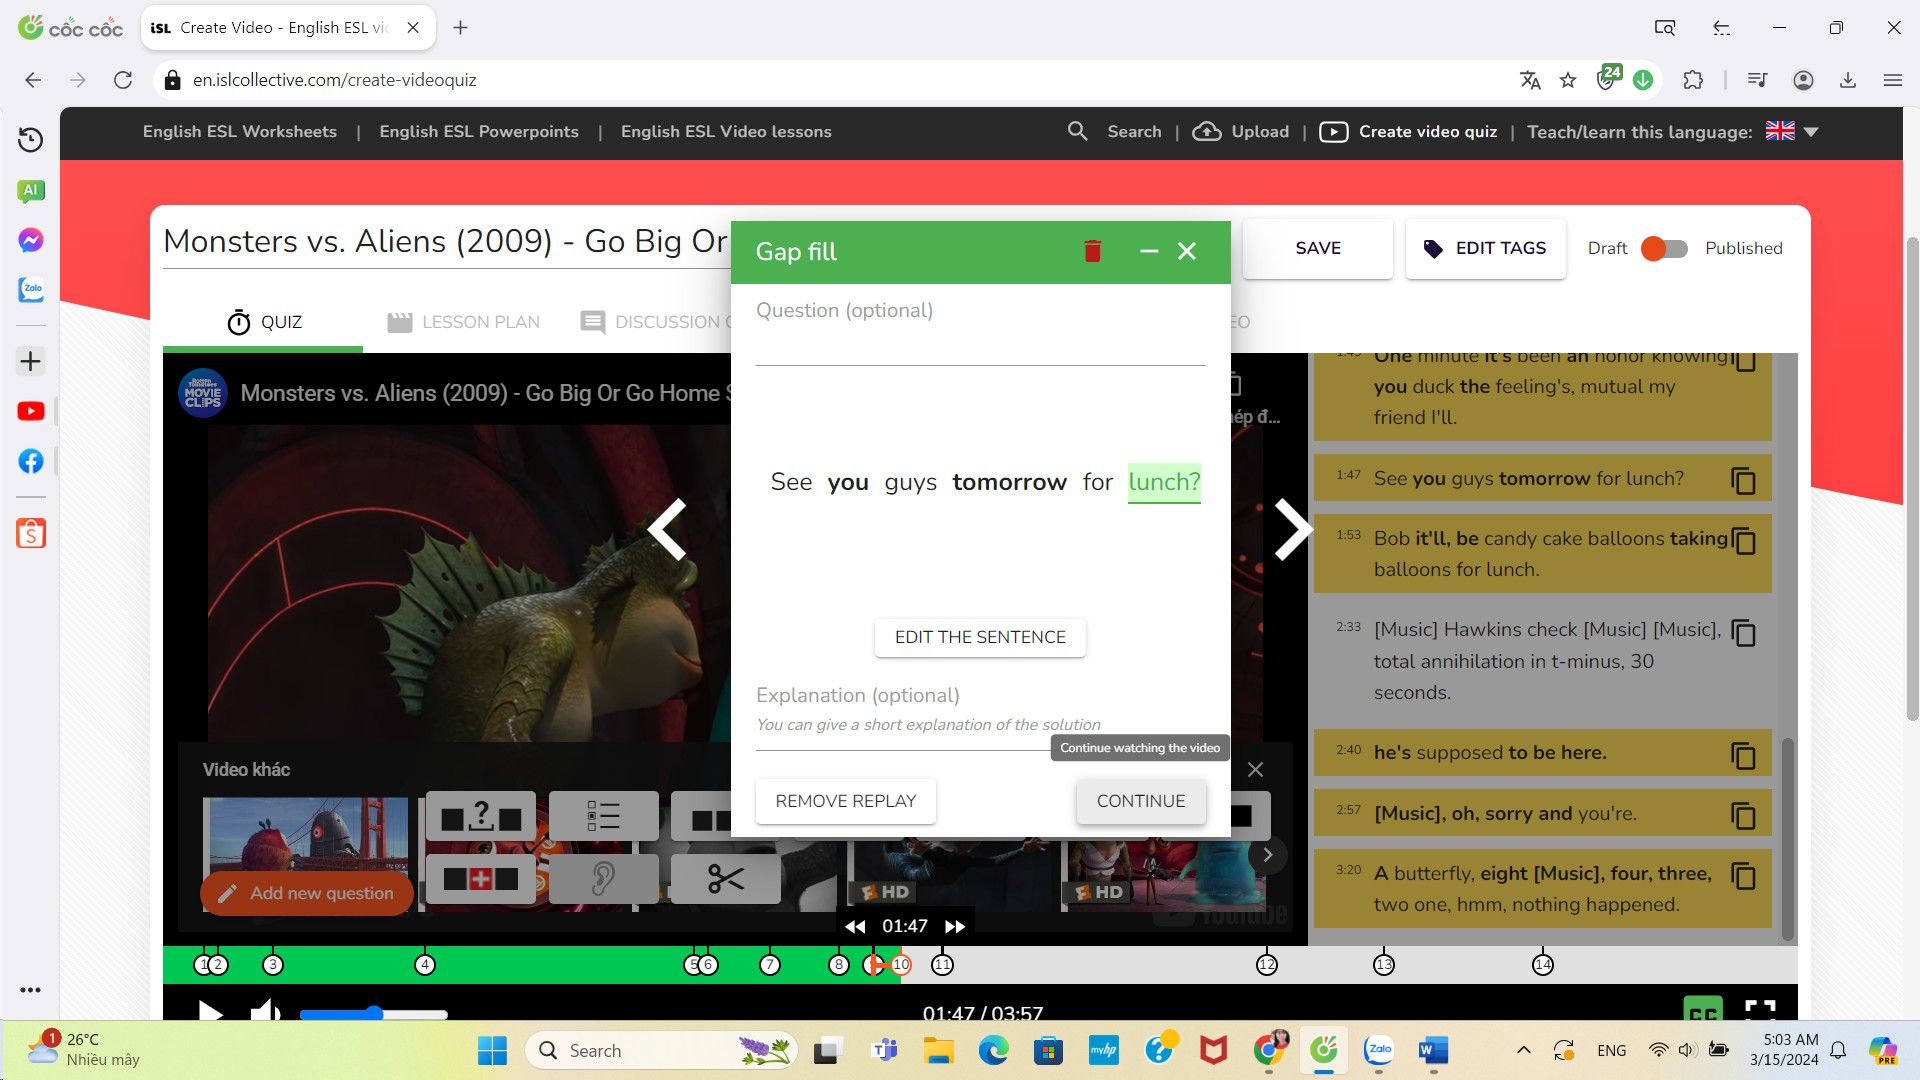Screen dimensions: 1920x1080
Task: Minimize the Gap fill panel
Action: [1149, 251]
